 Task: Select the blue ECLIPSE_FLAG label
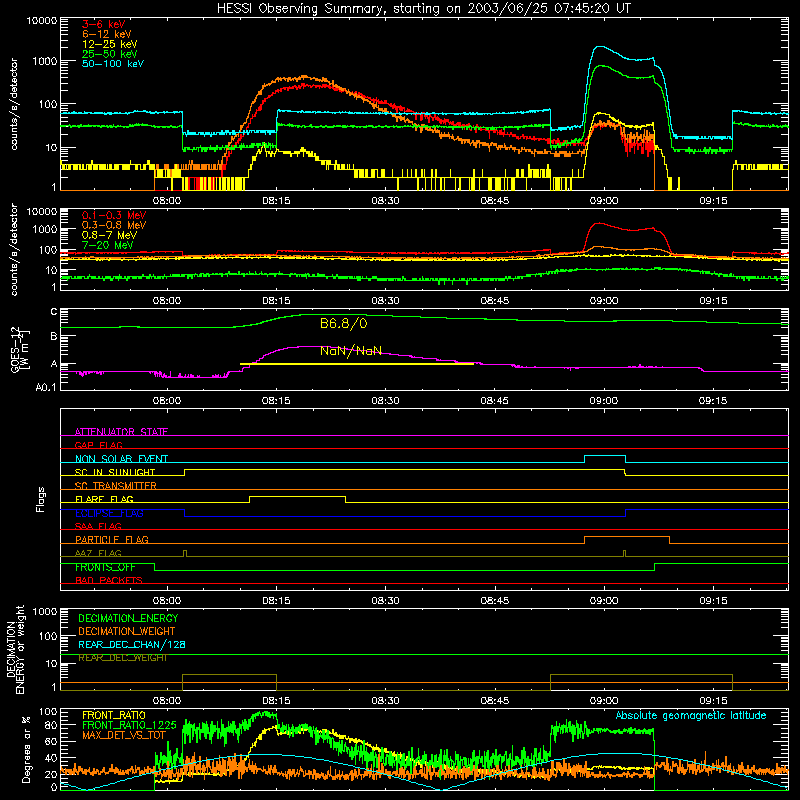pyautogui.click(x=109, y=513)
